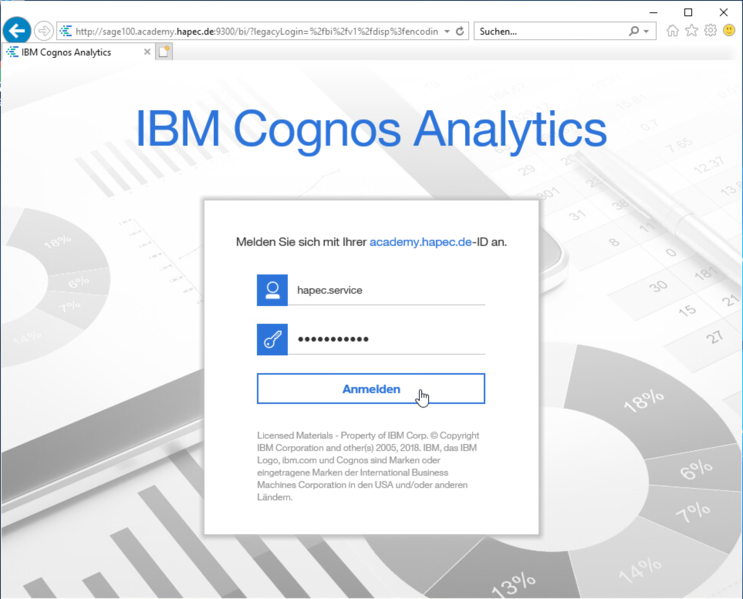Image resolution: width=743 pixels, height=599 pixels.
Task: Open the favorites star icon
Action: pos(692,31)
